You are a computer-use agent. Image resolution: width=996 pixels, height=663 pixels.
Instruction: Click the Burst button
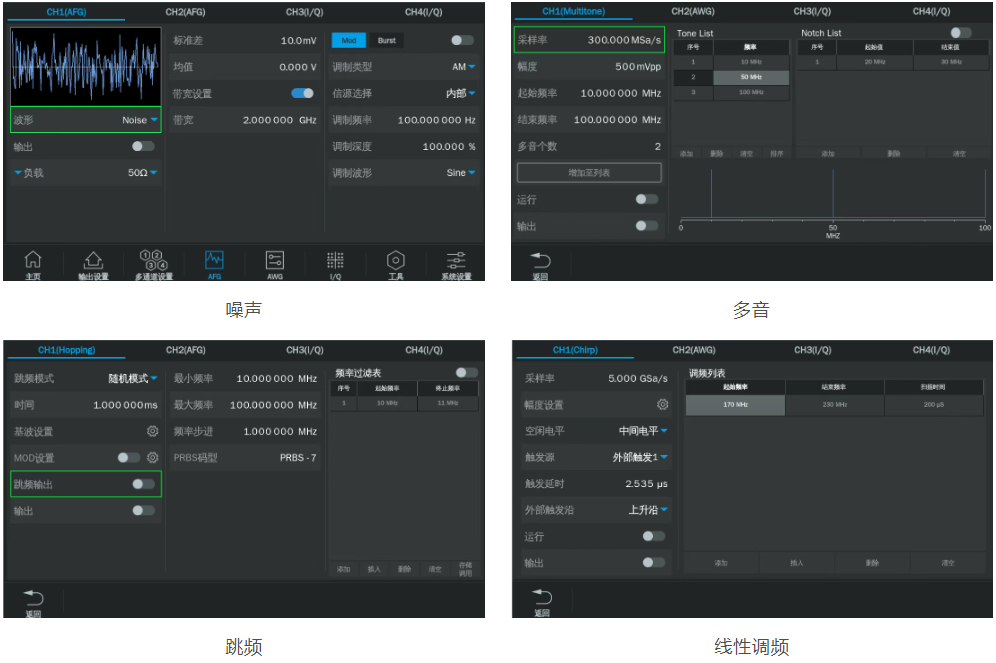386,41
